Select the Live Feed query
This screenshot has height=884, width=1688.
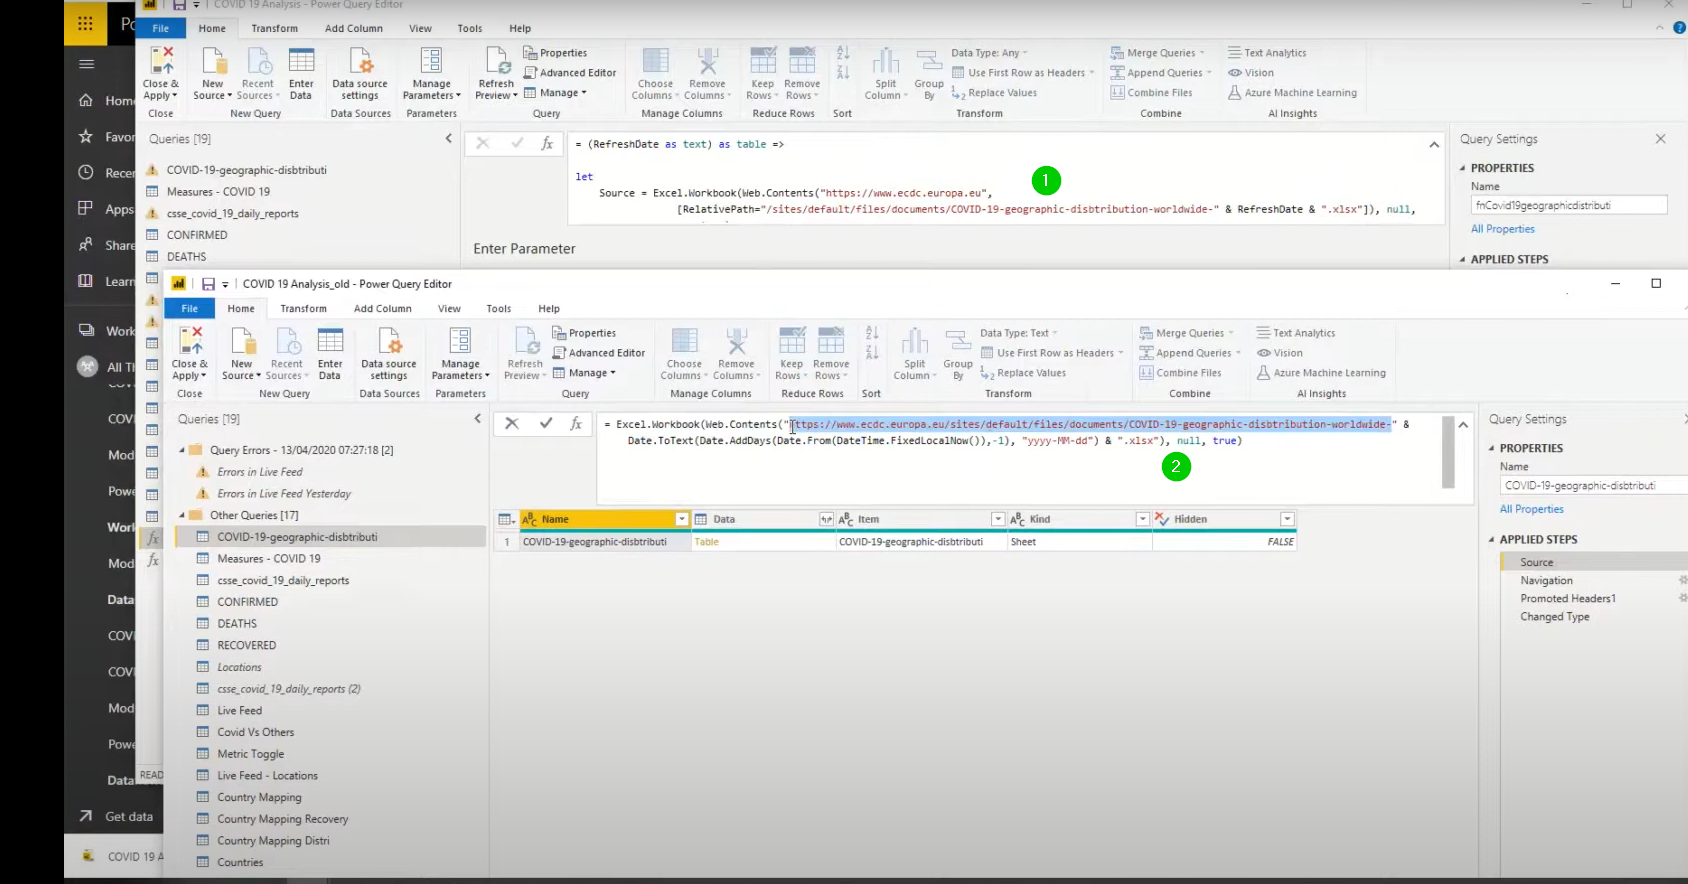[240, 711]
